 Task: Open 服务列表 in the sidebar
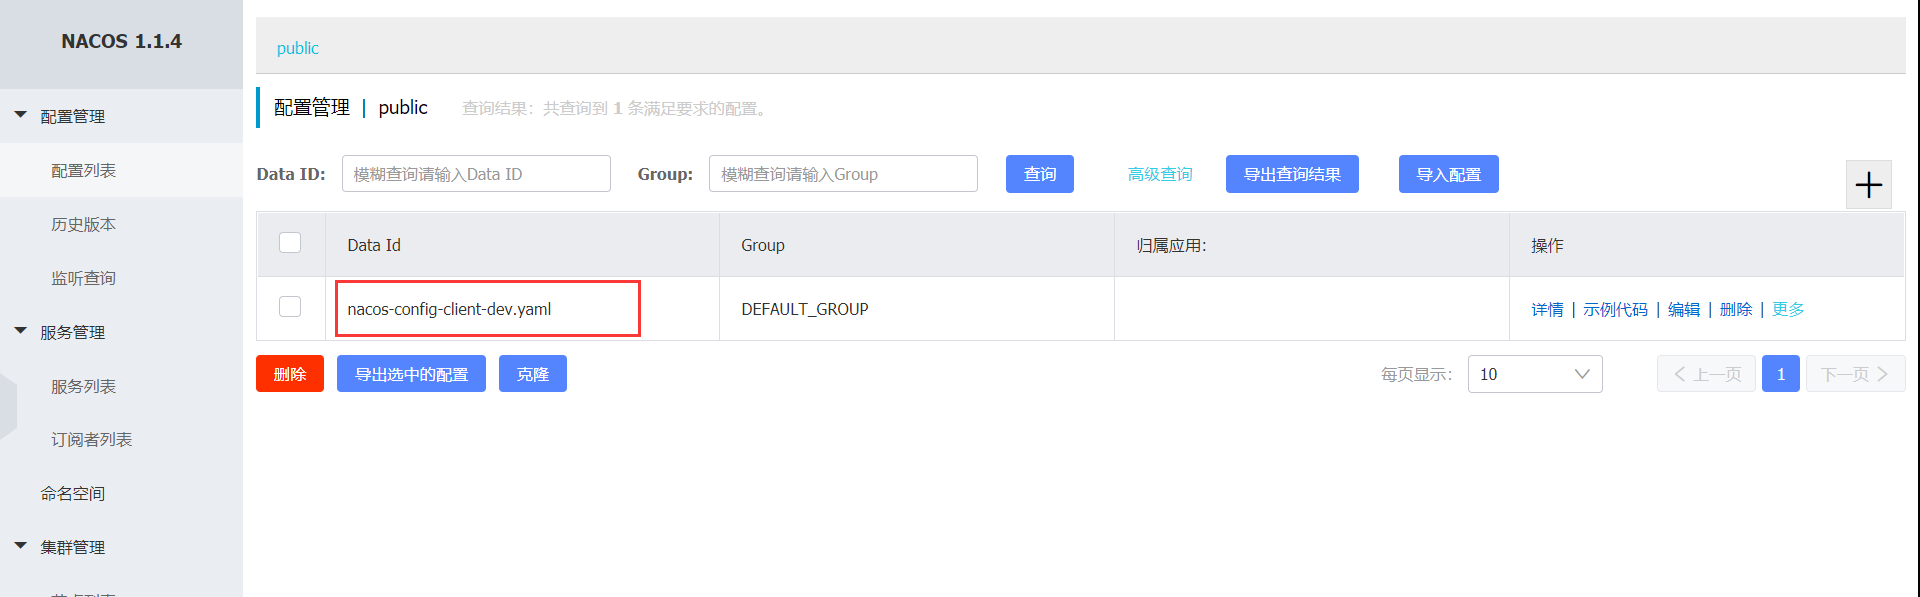(x=84, y=386)
